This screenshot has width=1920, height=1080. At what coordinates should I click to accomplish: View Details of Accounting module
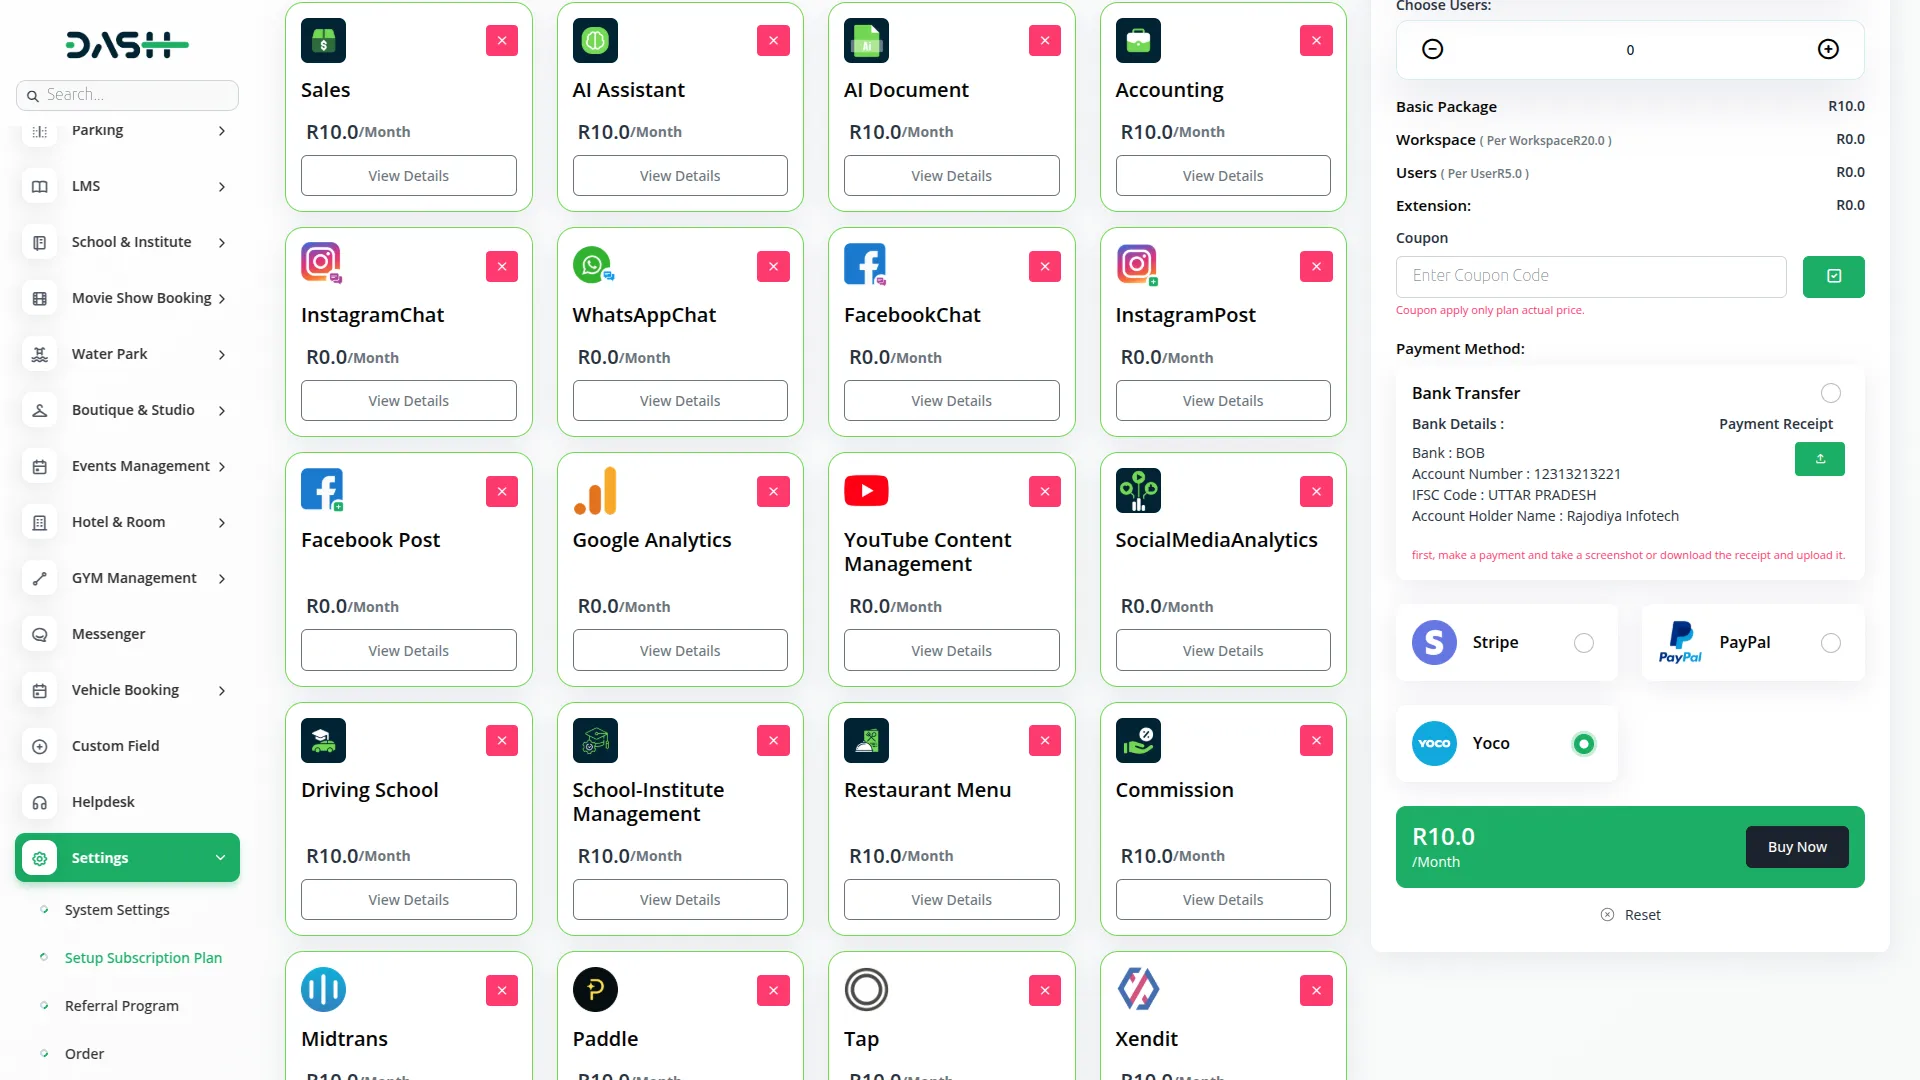1222,176
